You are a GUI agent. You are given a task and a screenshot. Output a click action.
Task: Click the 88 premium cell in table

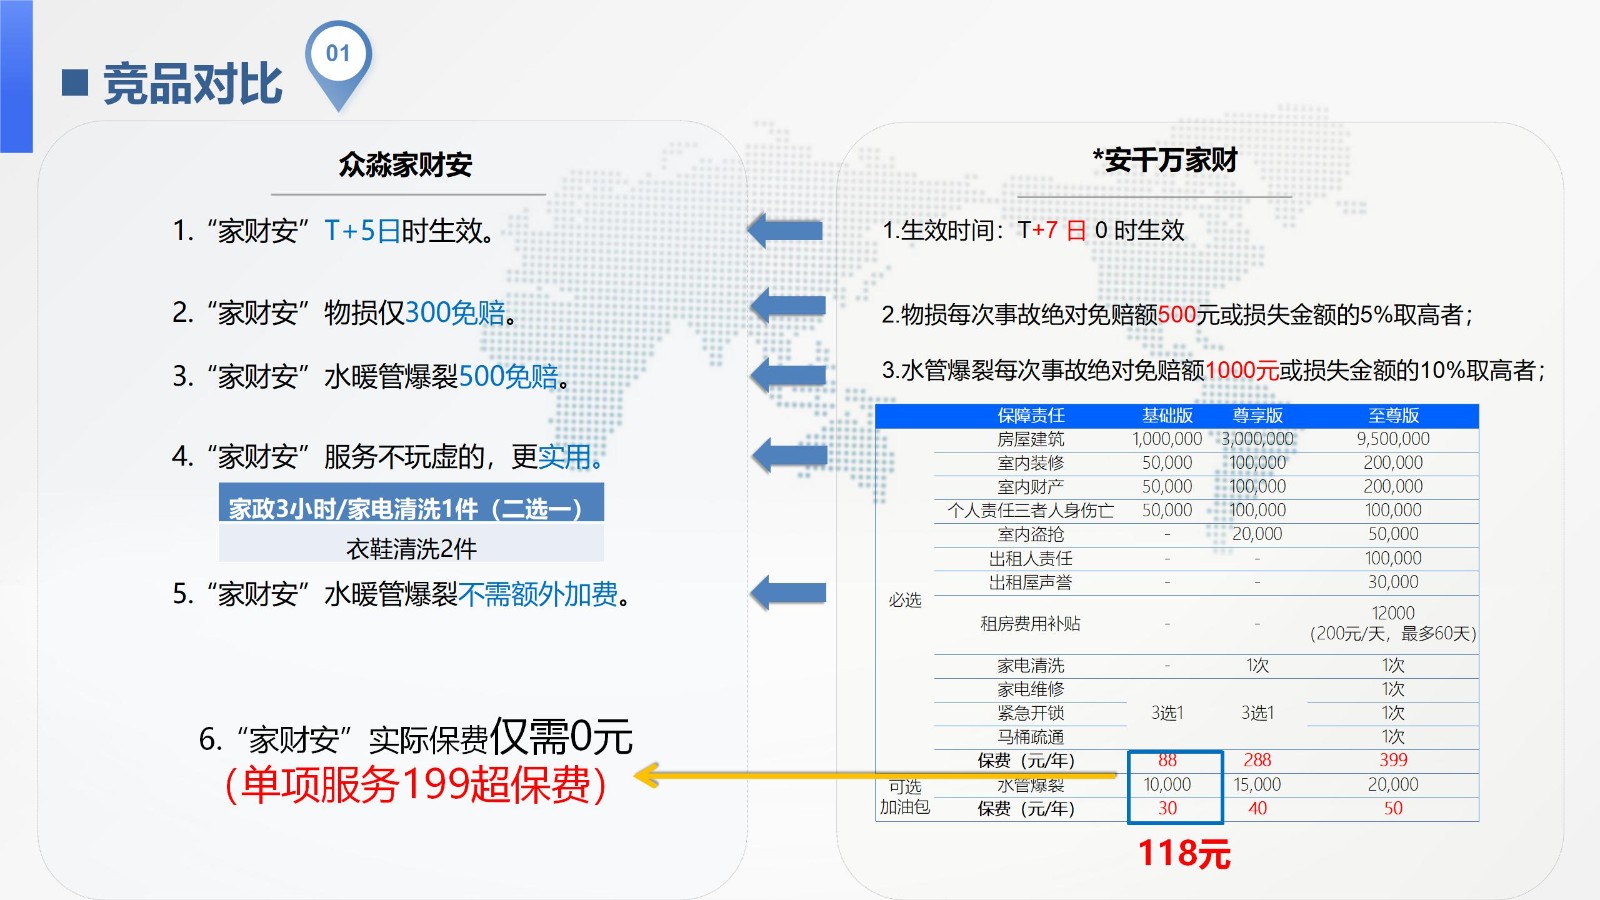tap(1167, 760)
